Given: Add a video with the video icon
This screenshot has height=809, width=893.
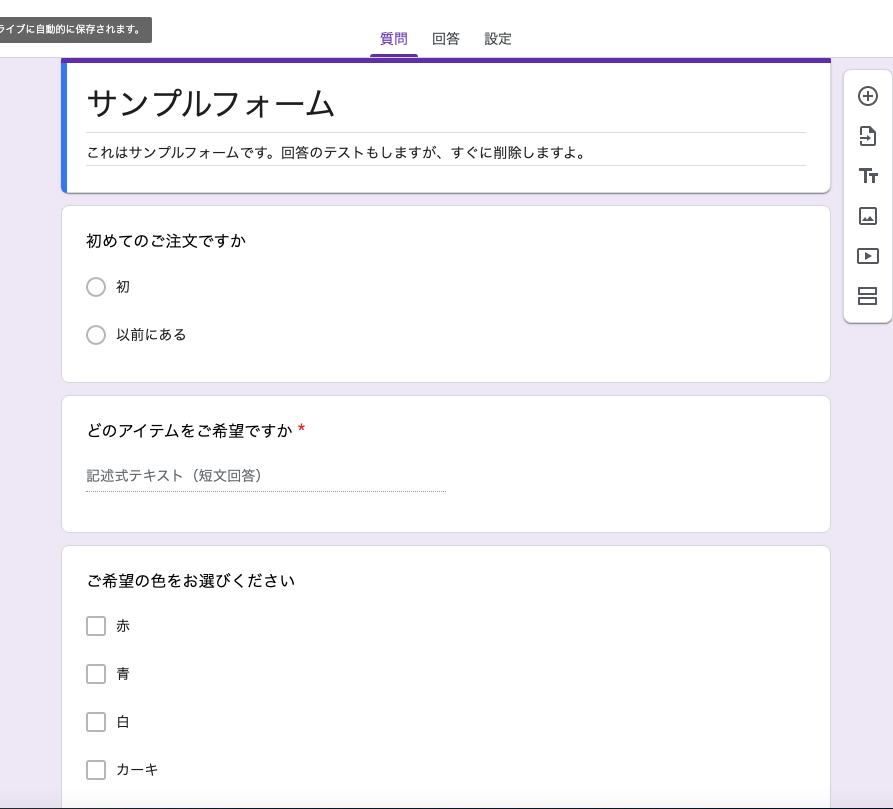Looking at the screenshot, I should (866, 256).
